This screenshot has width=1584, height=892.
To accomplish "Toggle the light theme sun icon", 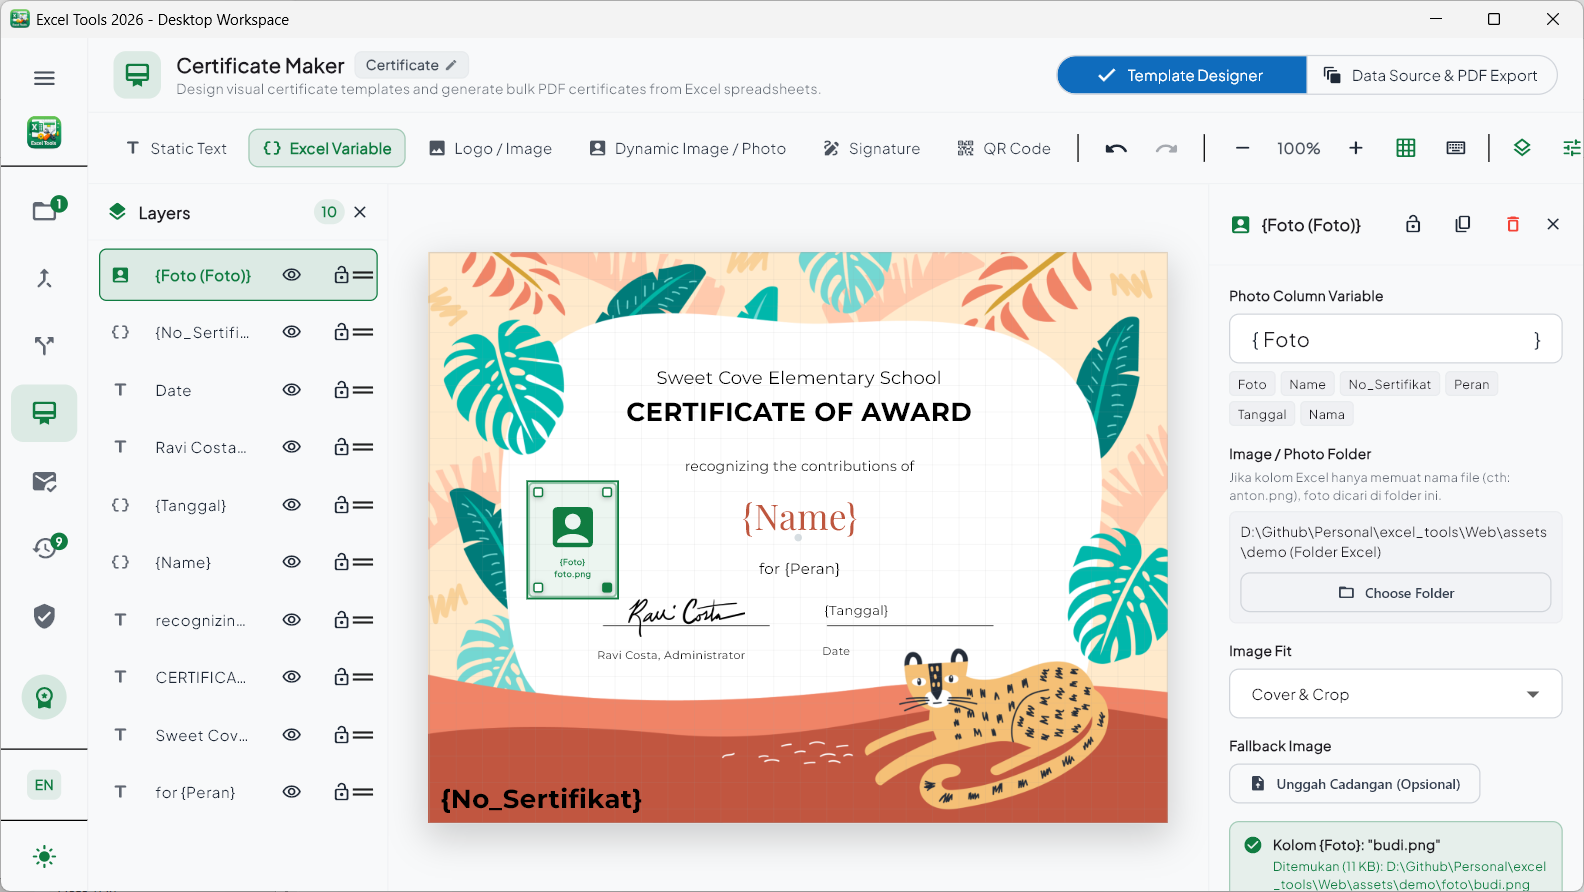I will pos(44,856).
